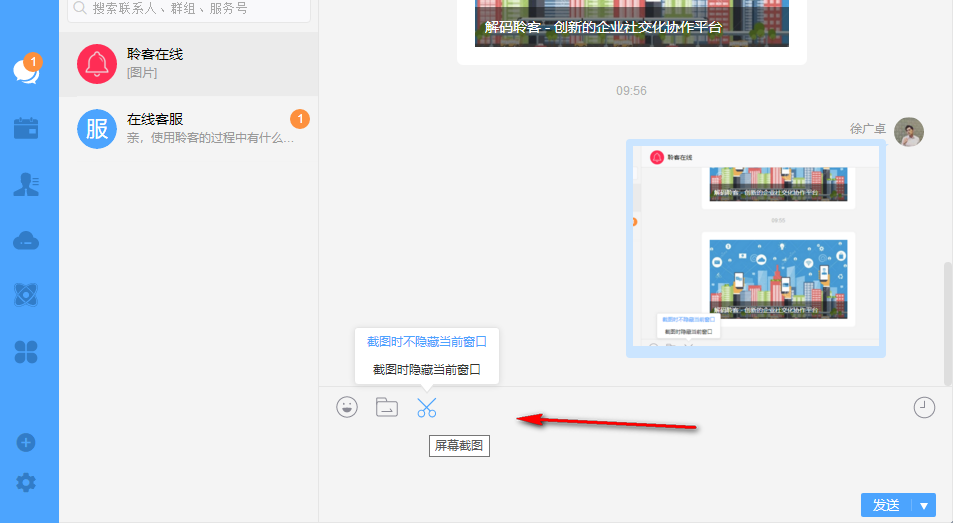Click the plus add icon in sidebar
Screen dimensions: 953x523
tap(26, 442)
